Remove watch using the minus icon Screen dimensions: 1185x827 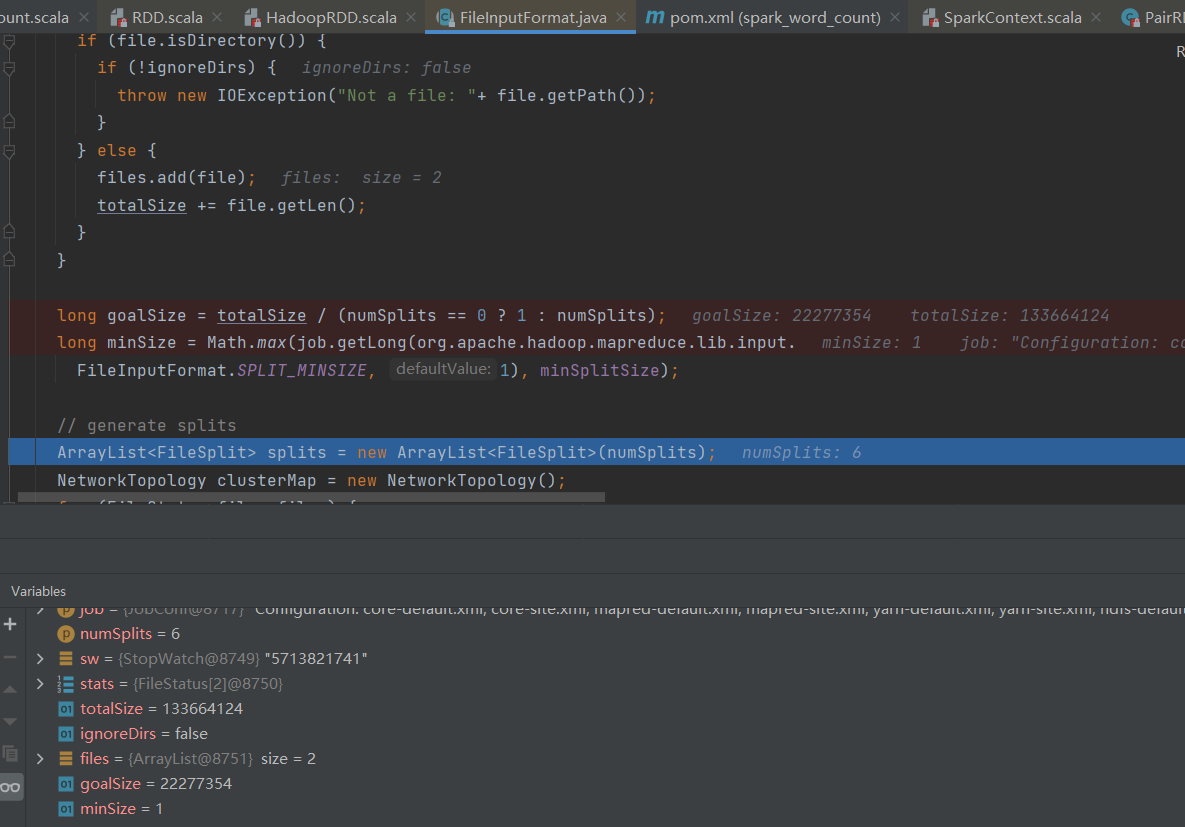pos(10,657)
